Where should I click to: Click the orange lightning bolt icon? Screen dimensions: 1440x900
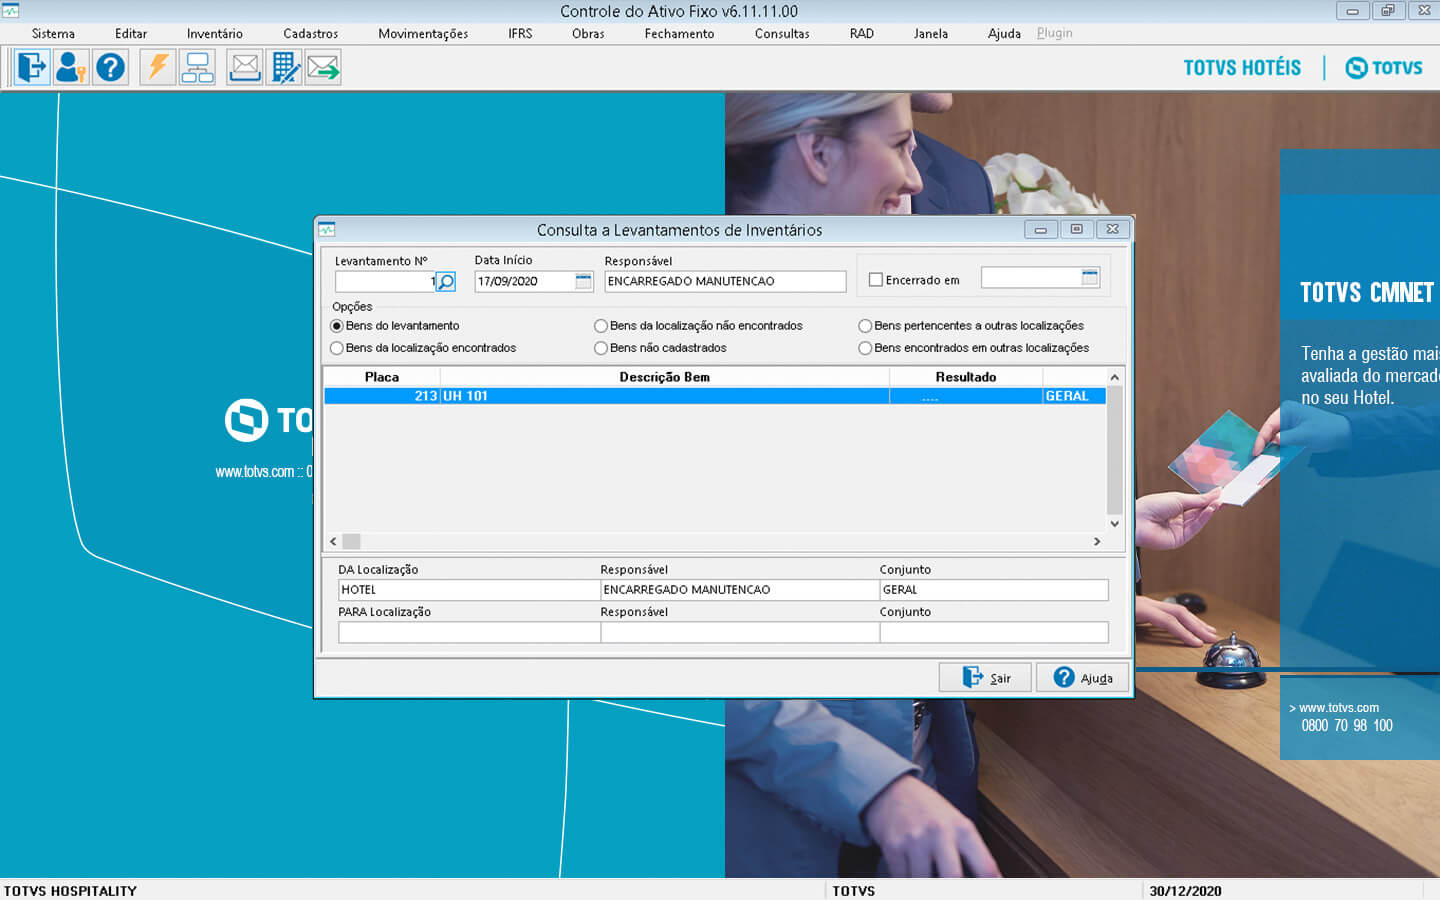[158, 68]
